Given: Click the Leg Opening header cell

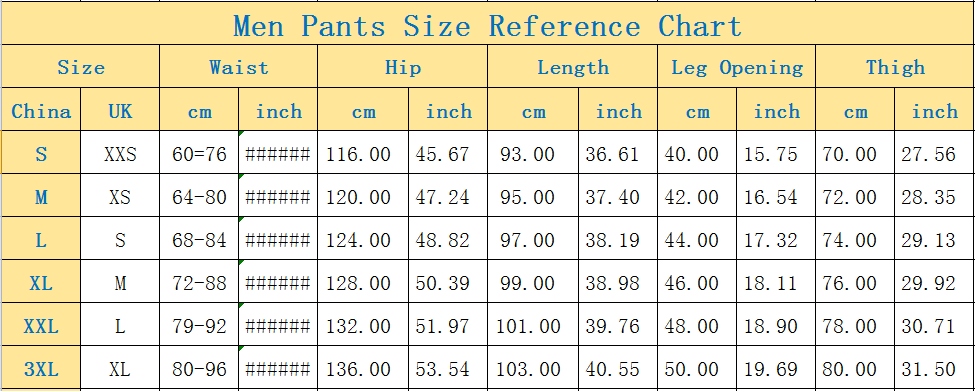Looking at the screenshot, I should click(x=737, y=66).
